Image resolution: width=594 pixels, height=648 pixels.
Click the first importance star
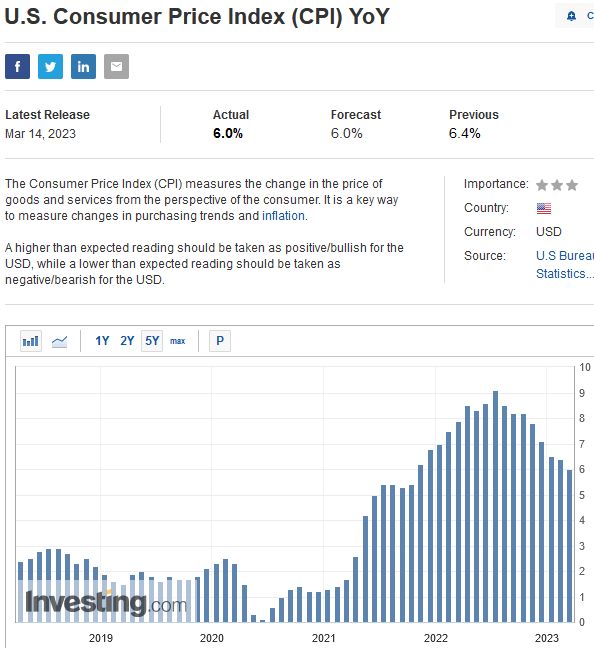pos(542,185)
